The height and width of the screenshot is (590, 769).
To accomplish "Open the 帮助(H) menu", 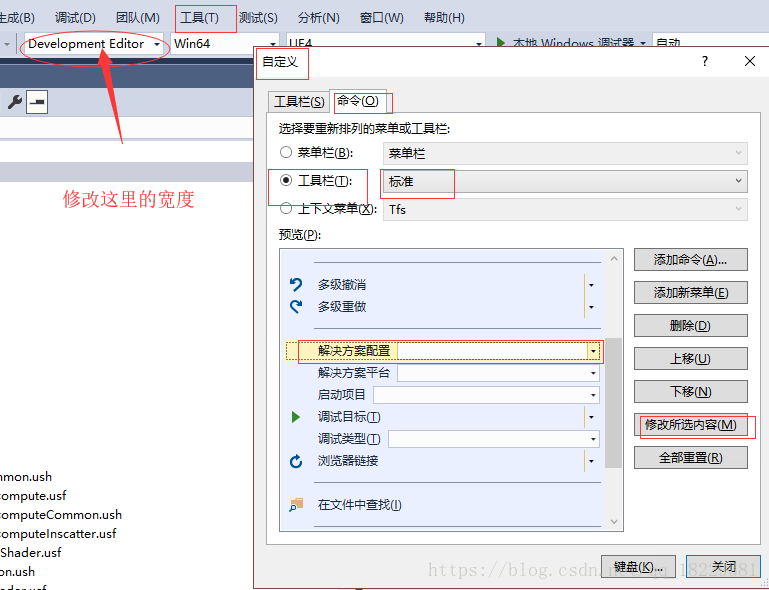I will [444, 18].
